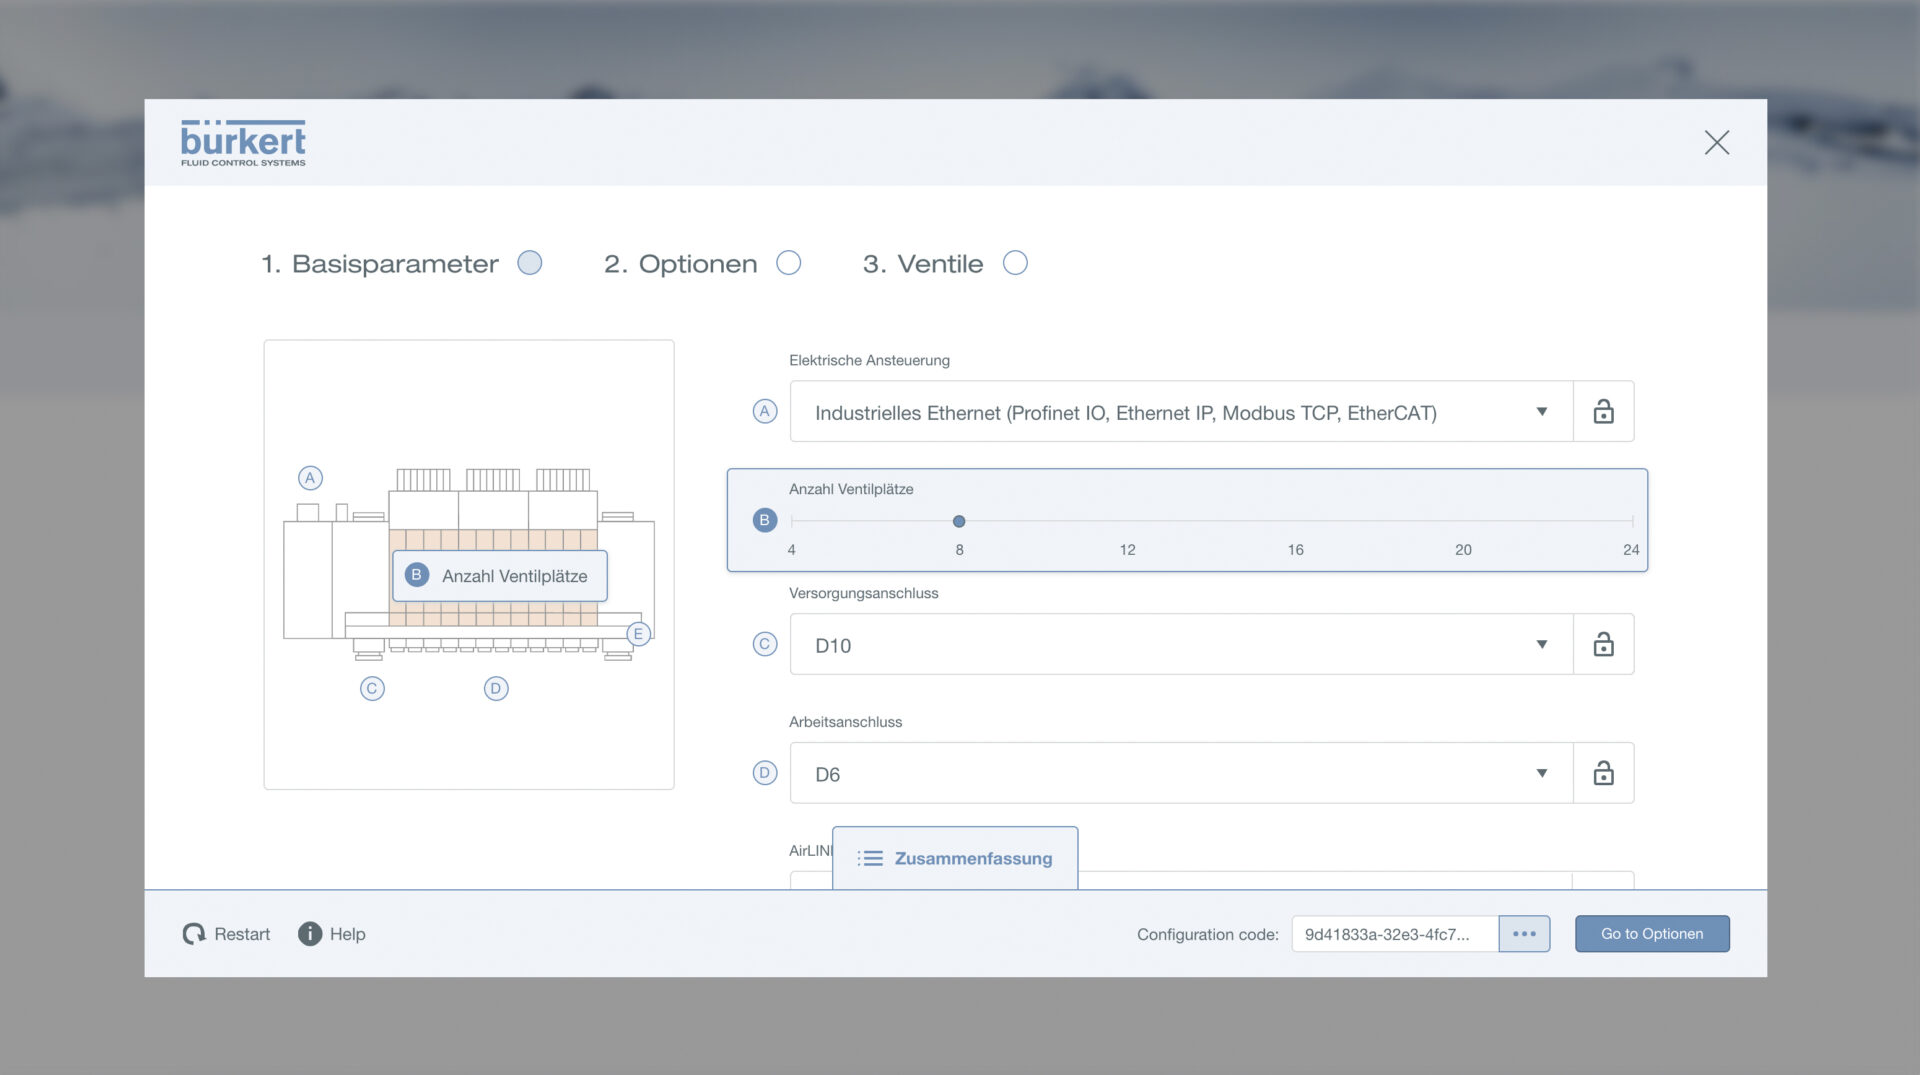1920x1075 pixels.
Task: Click the lock icon for Elektrische Ansteuerung
Action: pyautogui.click(x=1603, y=411)
